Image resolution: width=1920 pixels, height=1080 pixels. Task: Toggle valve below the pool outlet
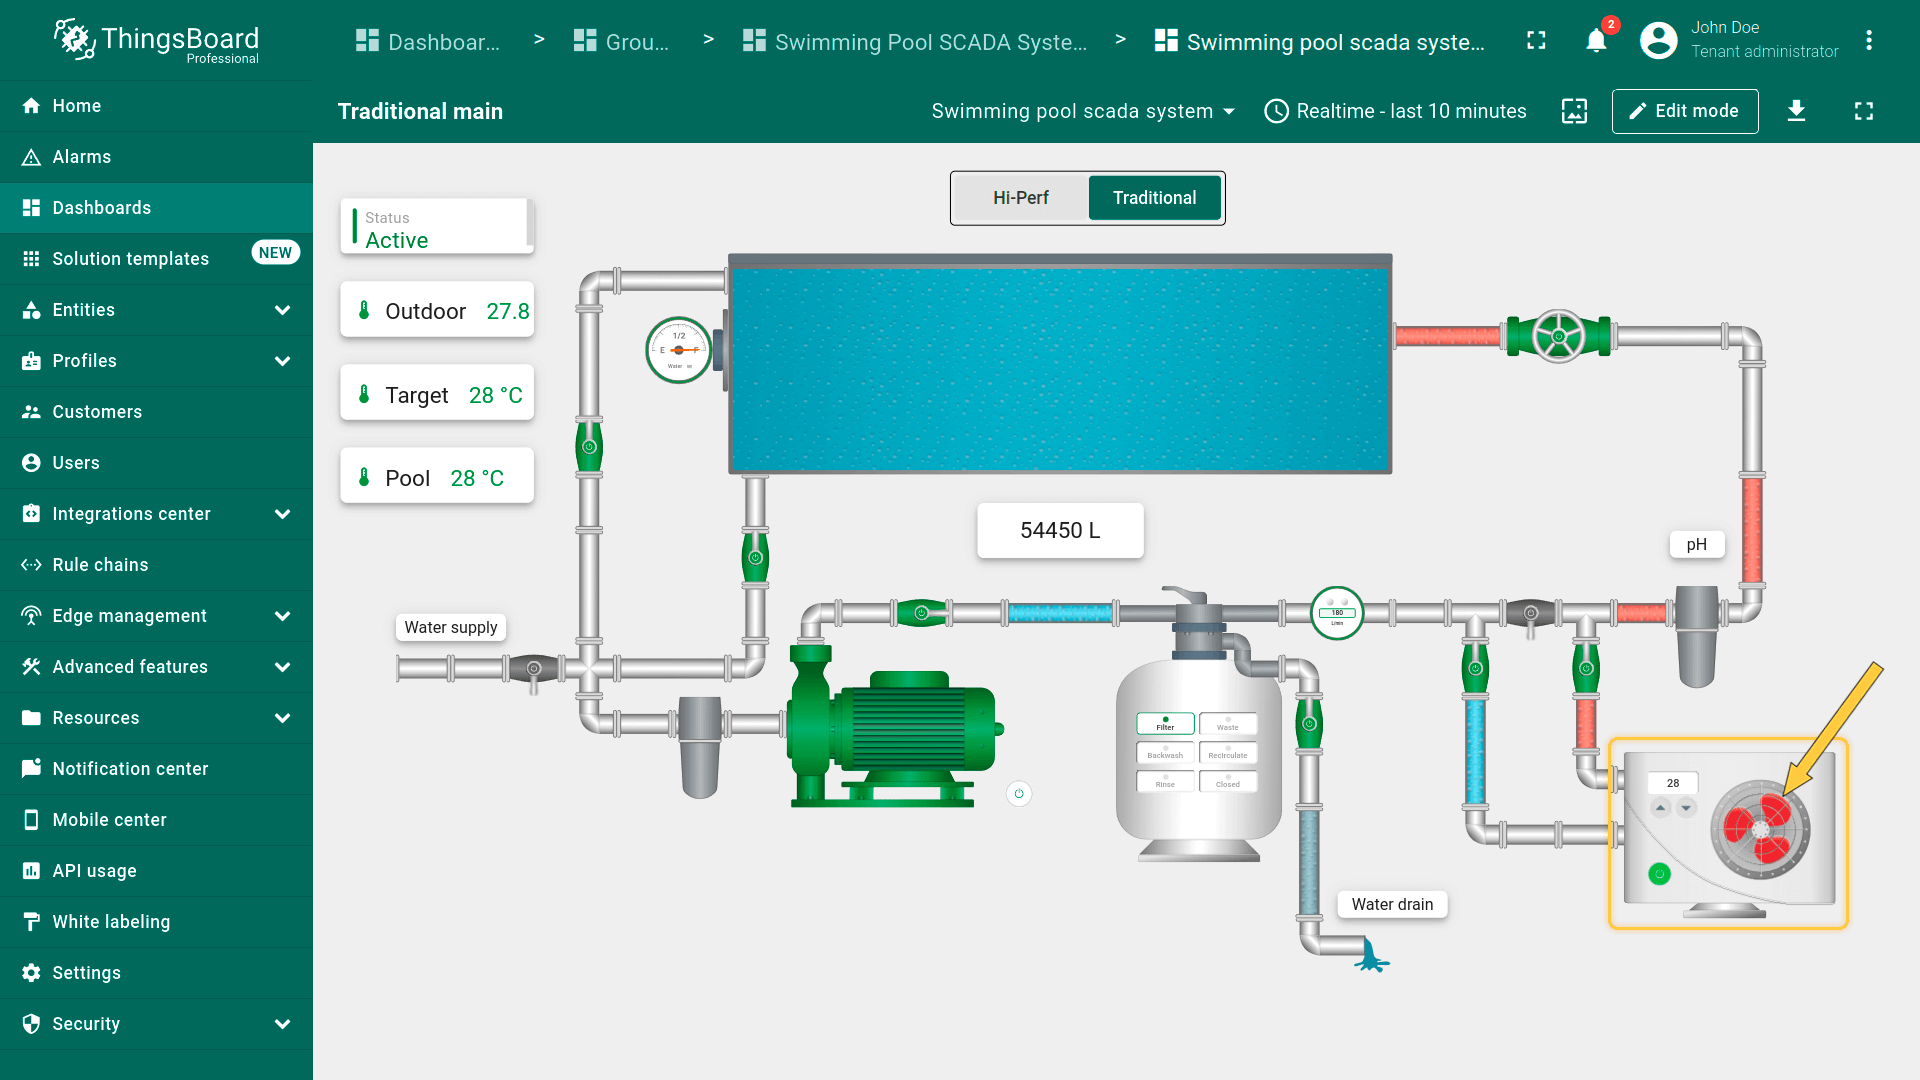point(755,558)
